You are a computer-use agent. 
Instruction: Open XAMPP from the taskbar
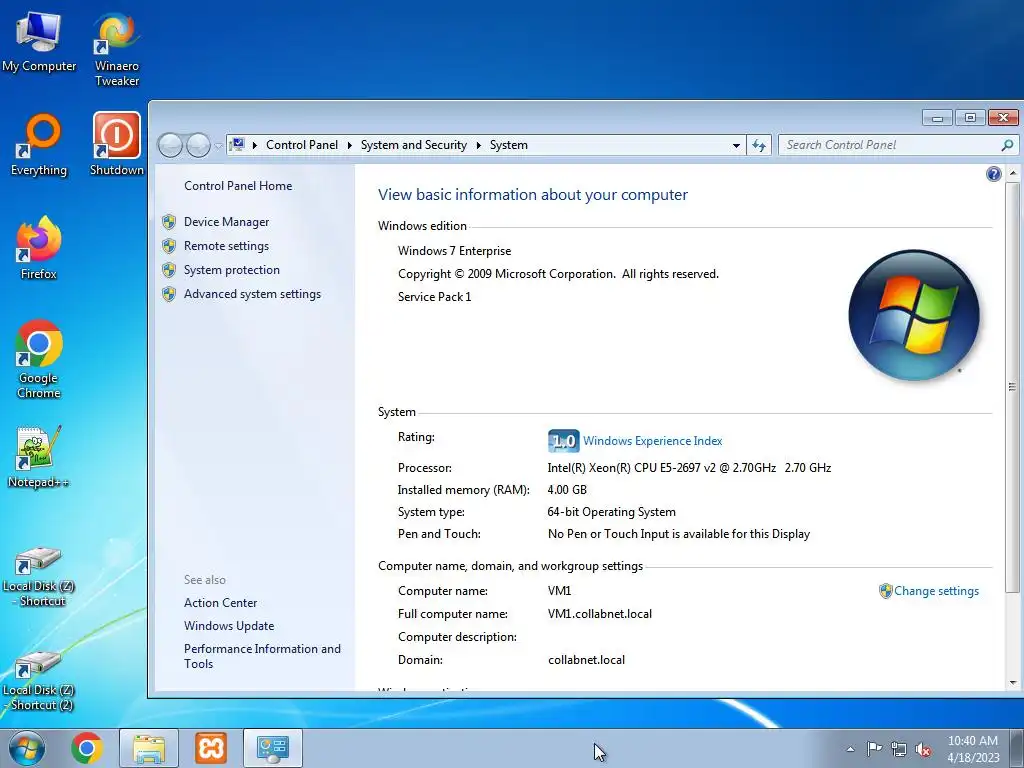tap(210, 748)
